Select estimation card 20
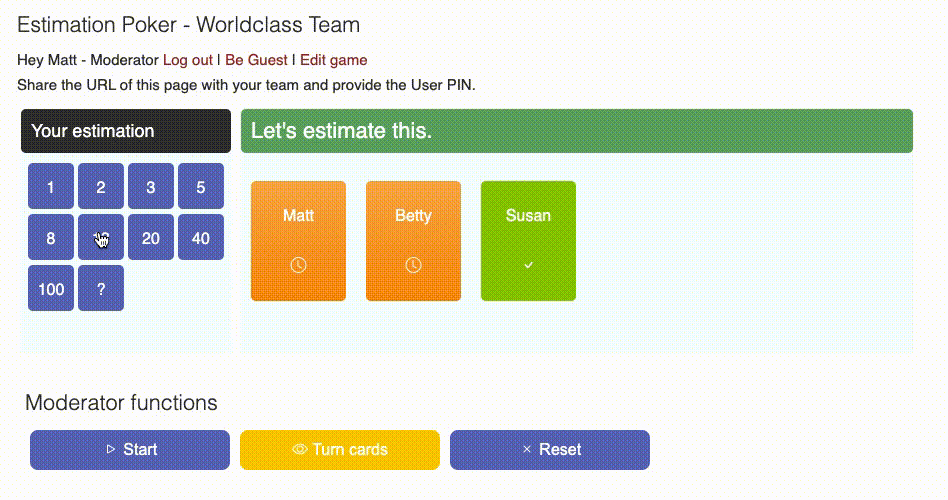 [151, 238]
